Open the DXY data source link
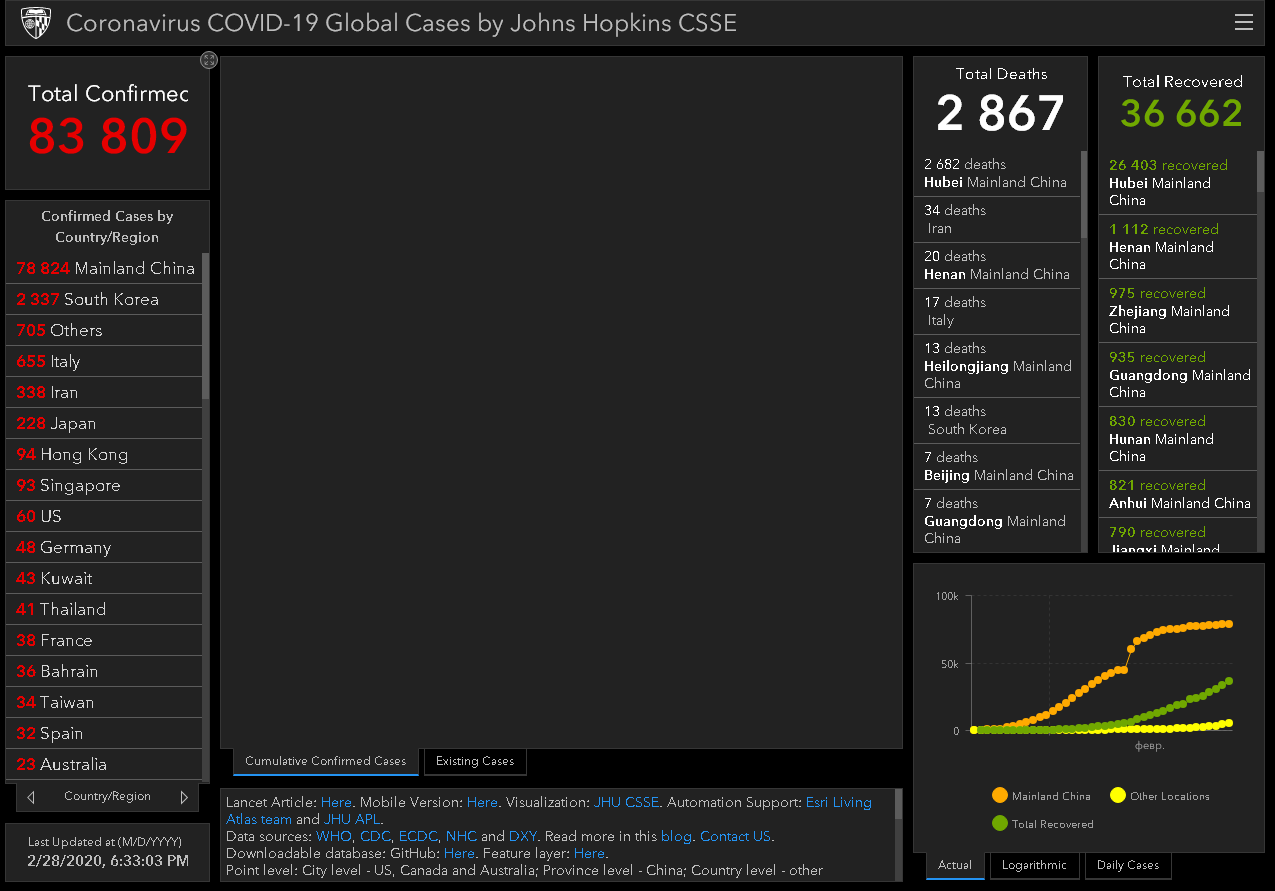This screenshot has height=891, width=1275. 522,836
